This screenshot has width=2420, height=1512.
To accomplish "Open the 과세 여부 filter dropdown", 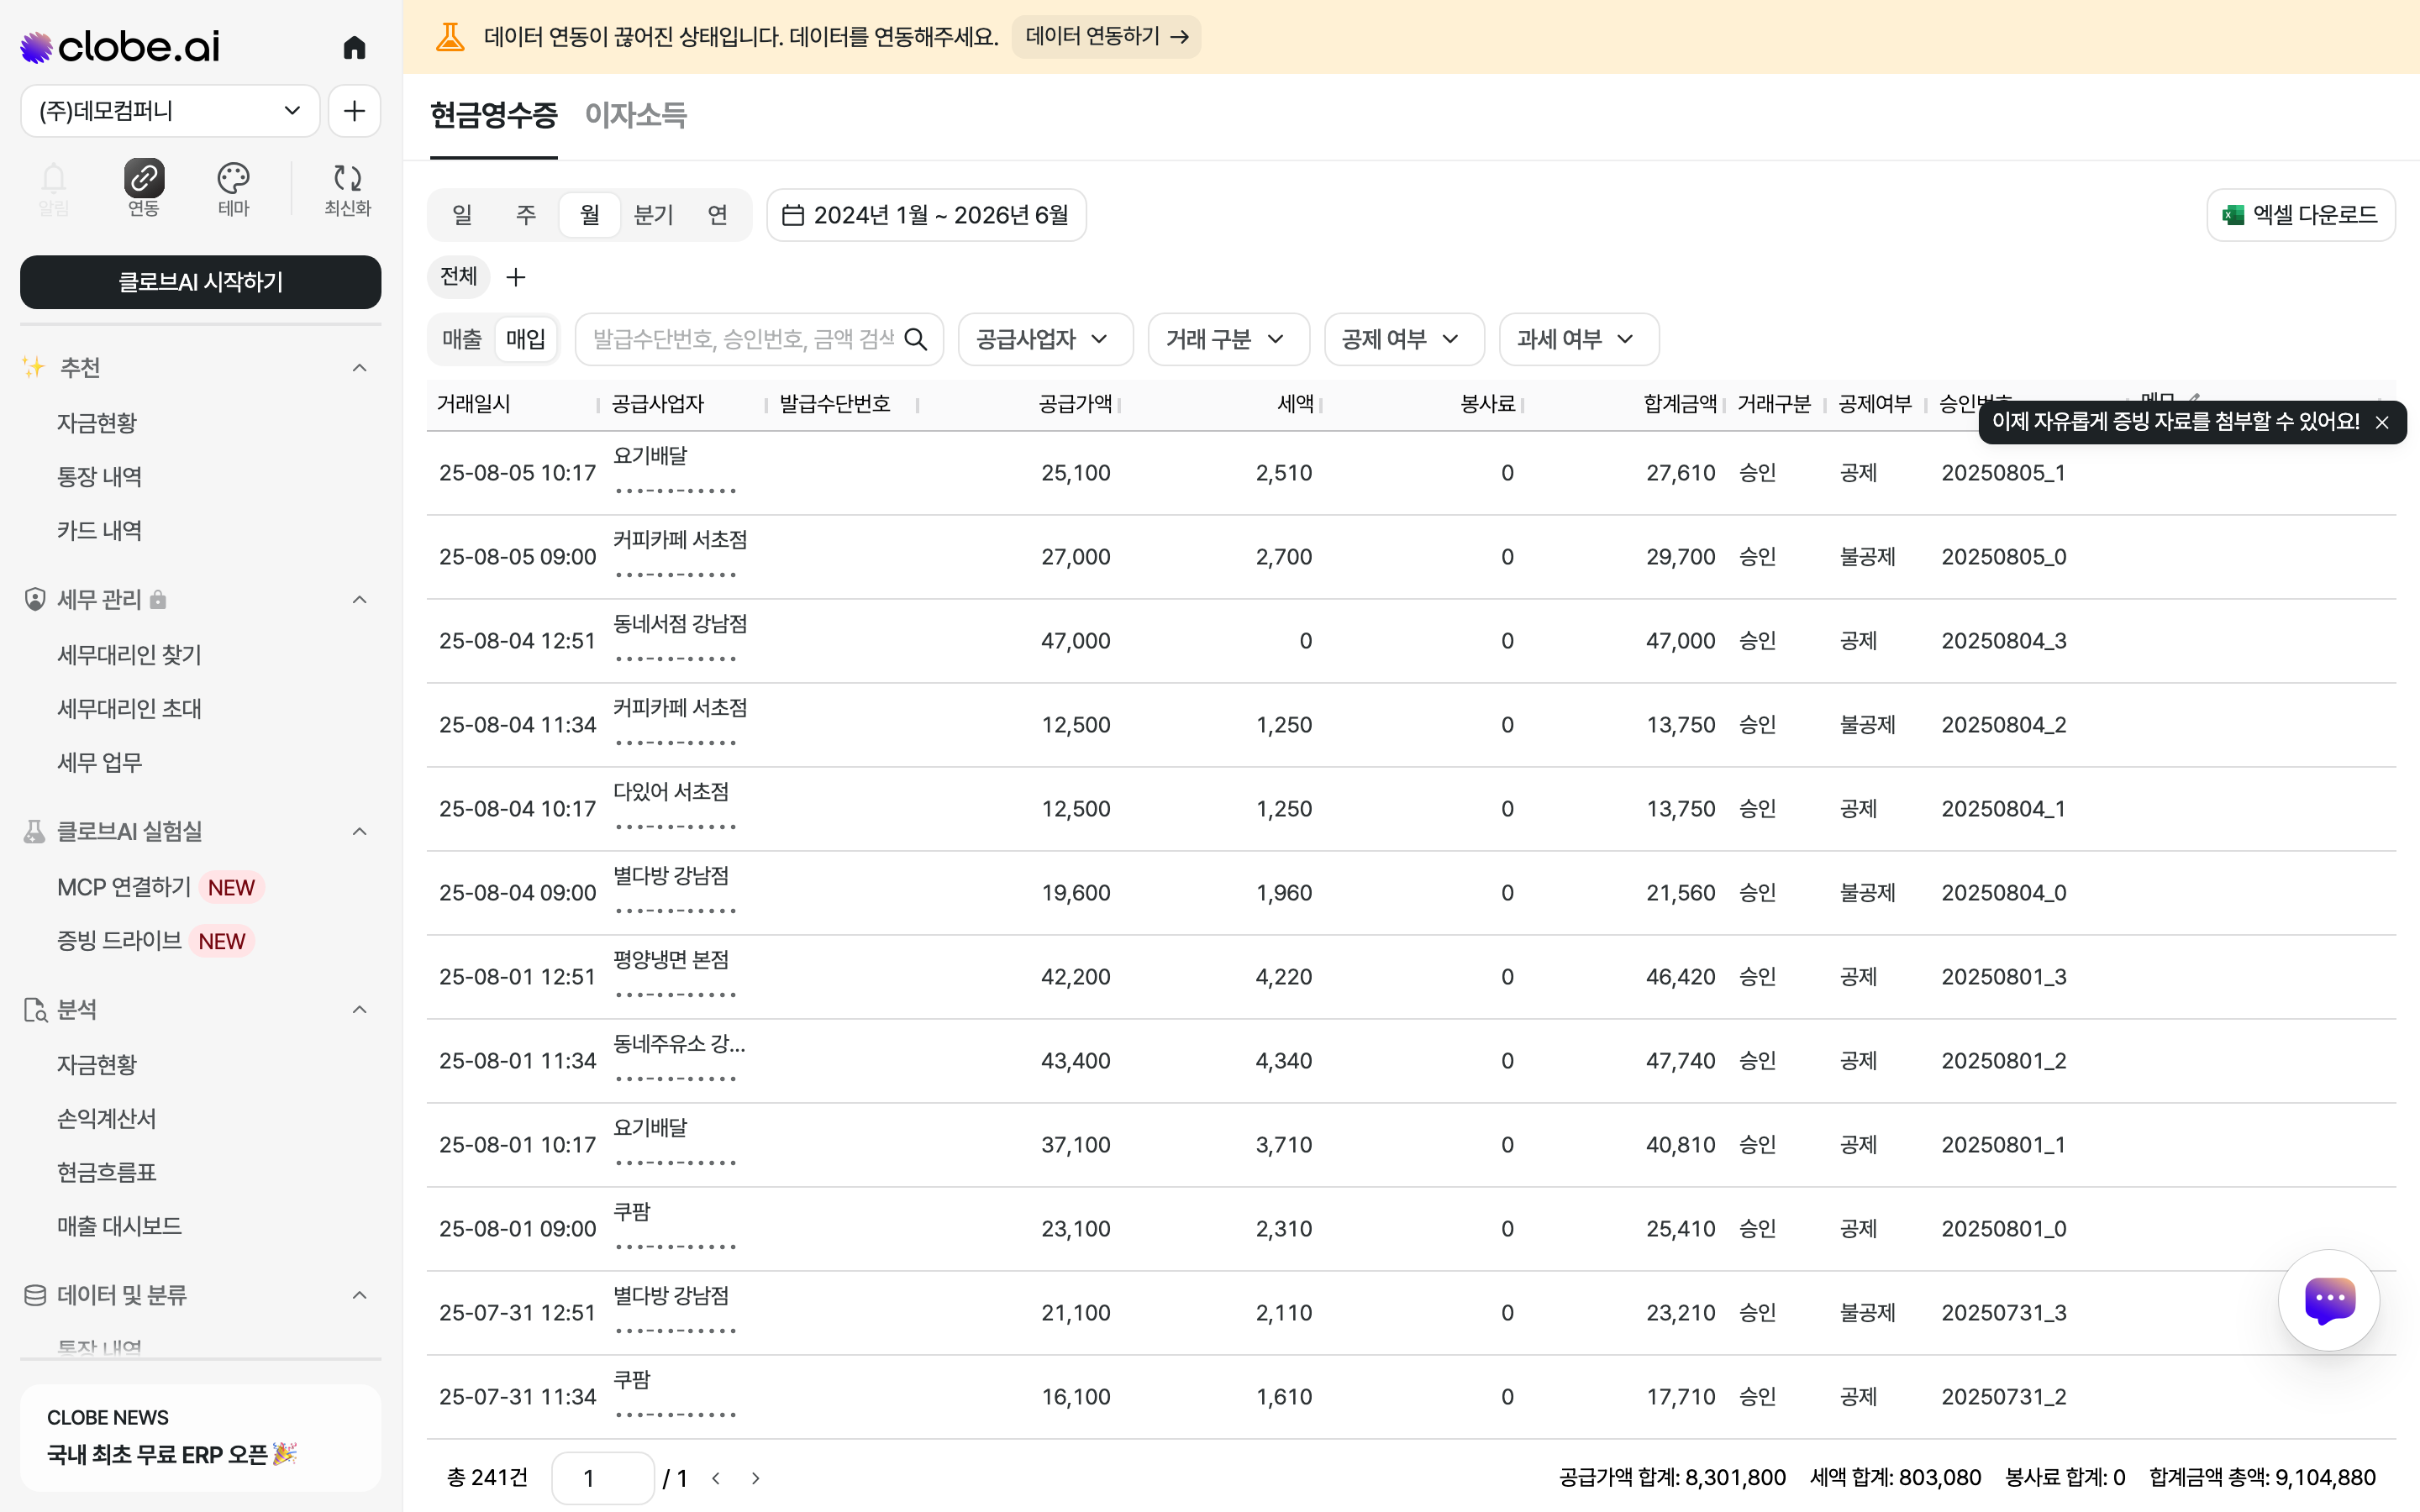I will [x=1579, y=339].
